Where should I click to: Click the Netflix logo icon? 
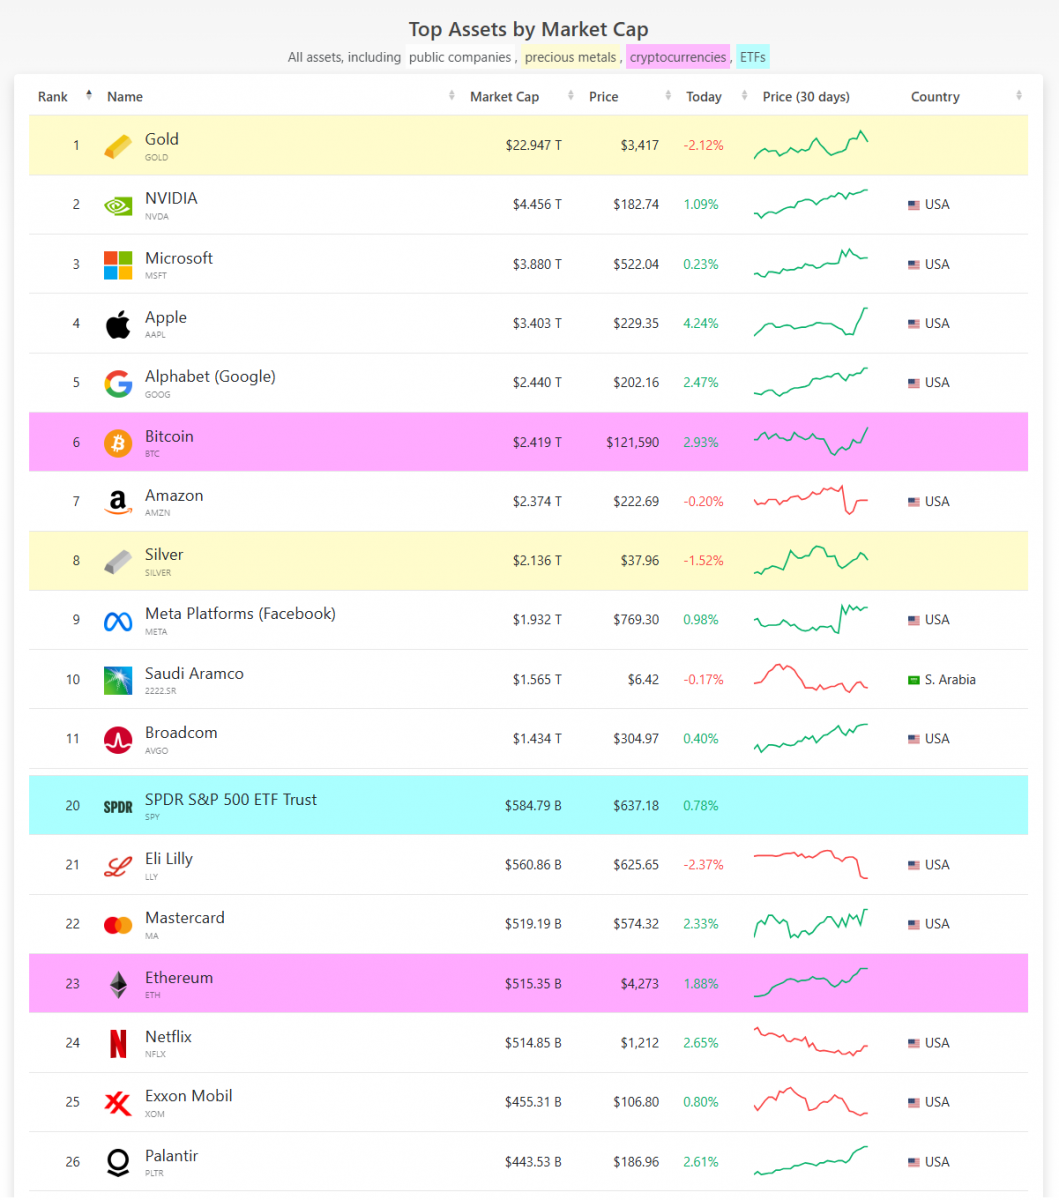118,1044
